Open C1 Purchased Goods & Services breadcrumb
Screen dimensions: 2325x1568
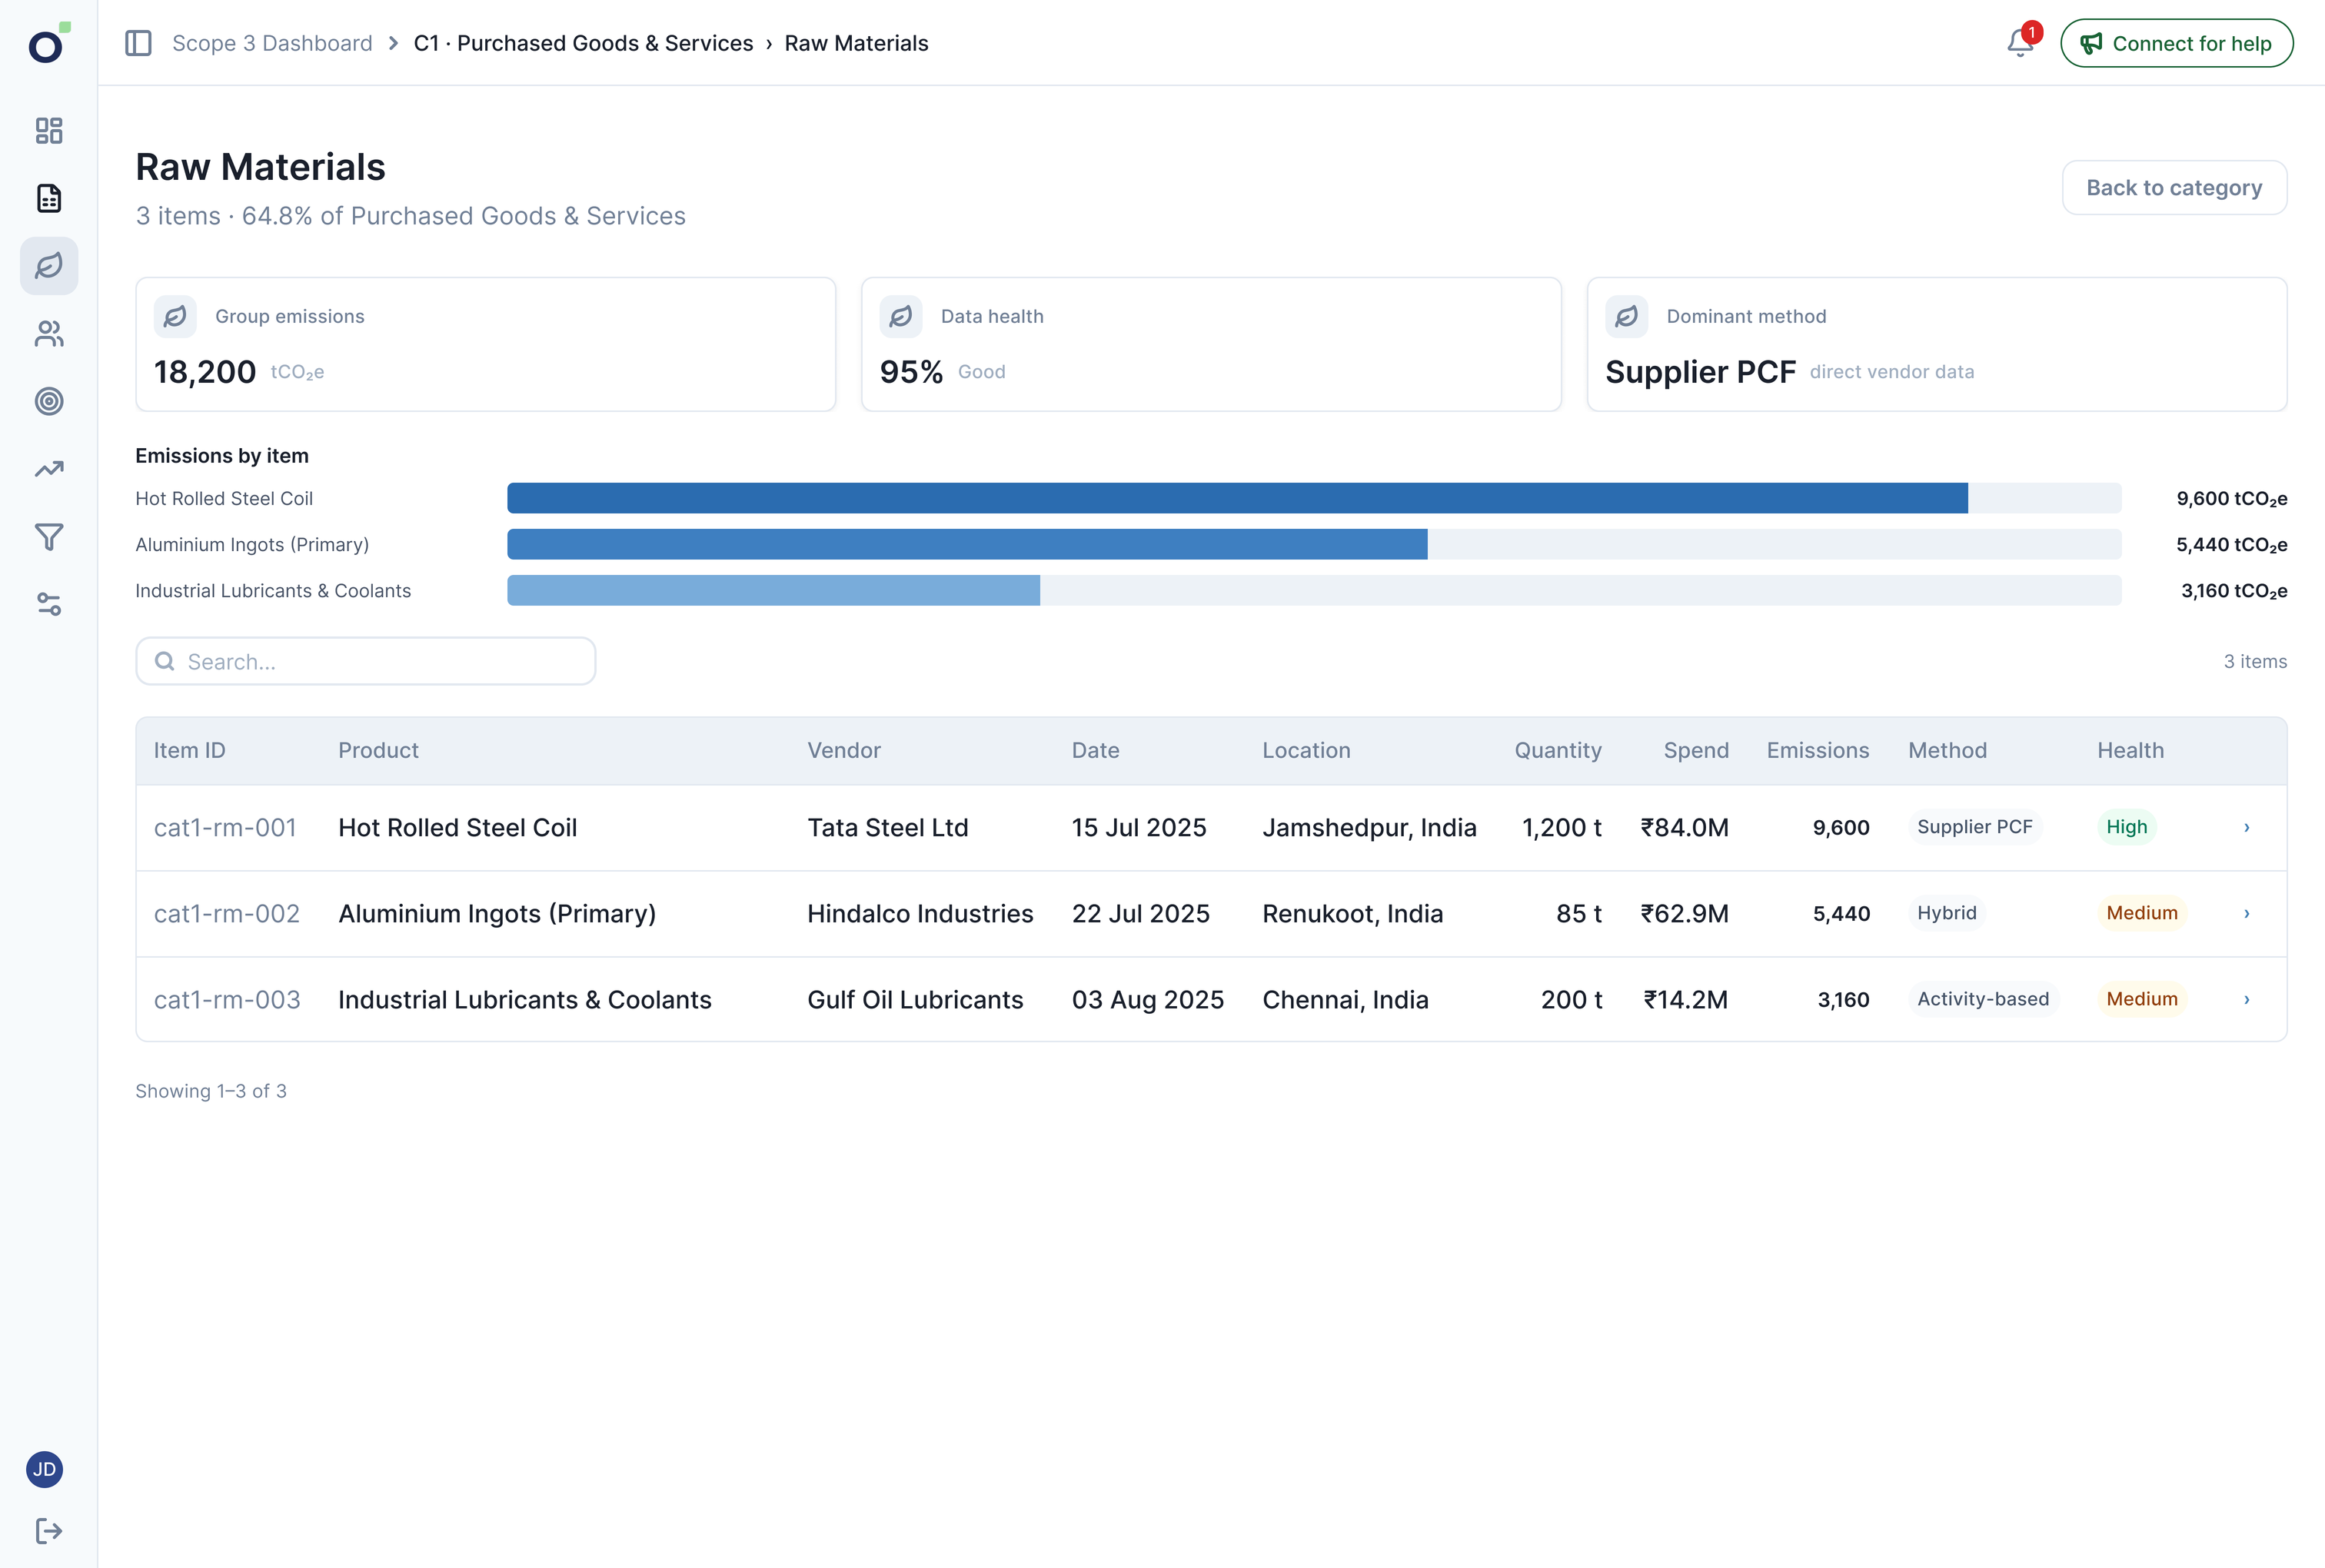(583, 43)
